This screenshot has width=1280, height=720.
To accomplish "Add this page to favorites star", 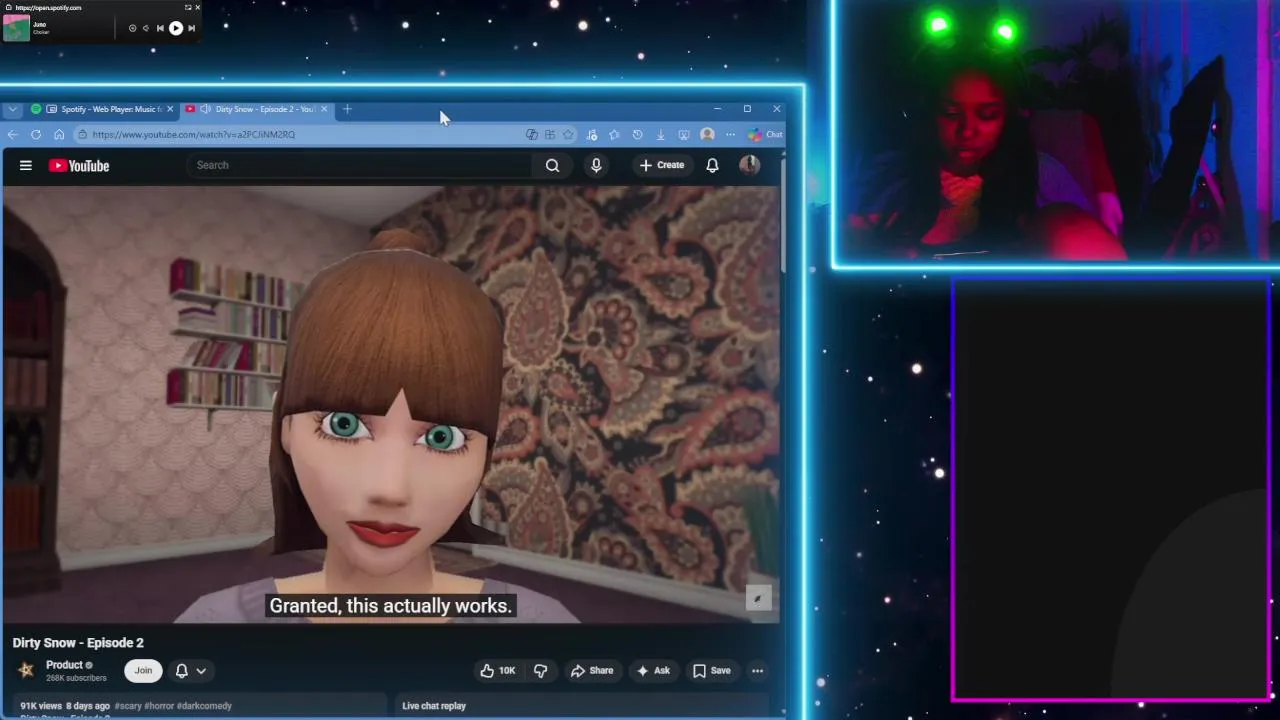I will tap(568, 134).
